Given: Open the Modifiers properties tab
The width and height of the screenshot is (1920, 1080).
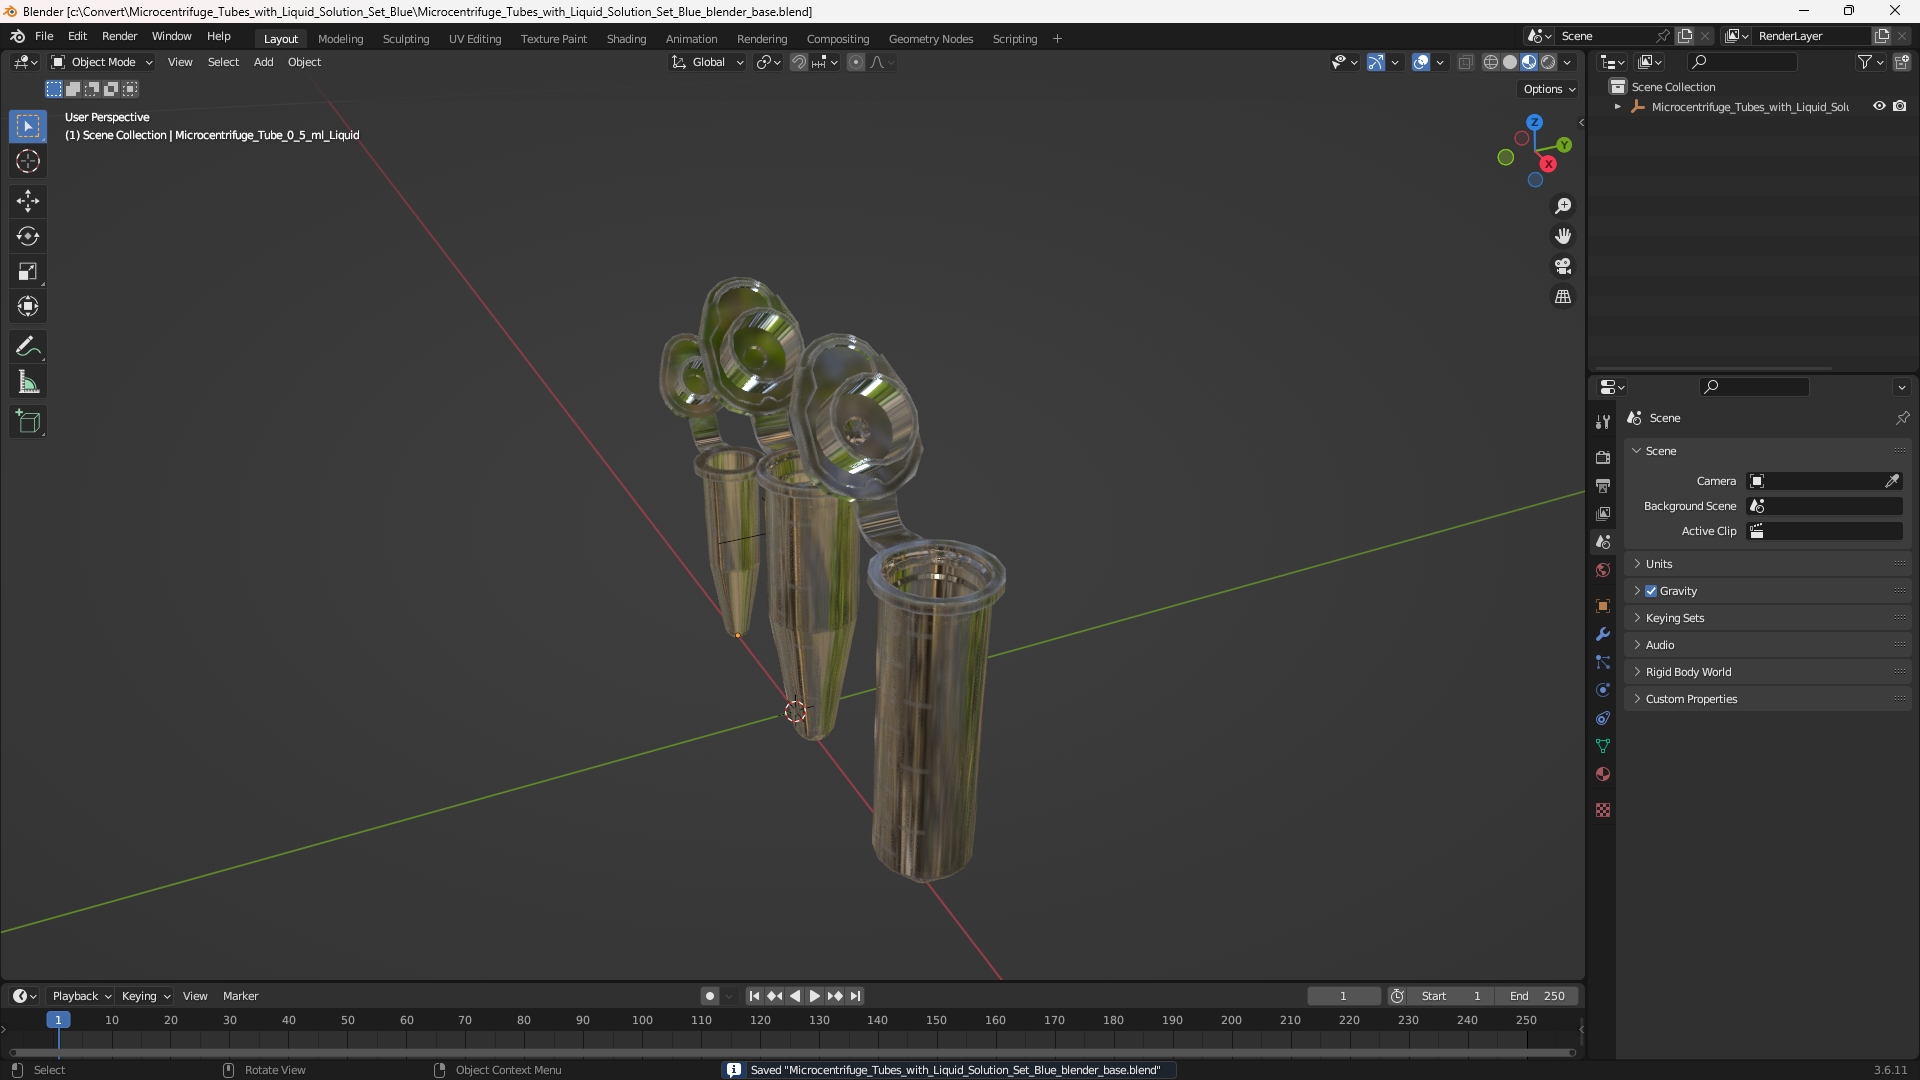Looking at the screenshot, I should point(1603,634).
